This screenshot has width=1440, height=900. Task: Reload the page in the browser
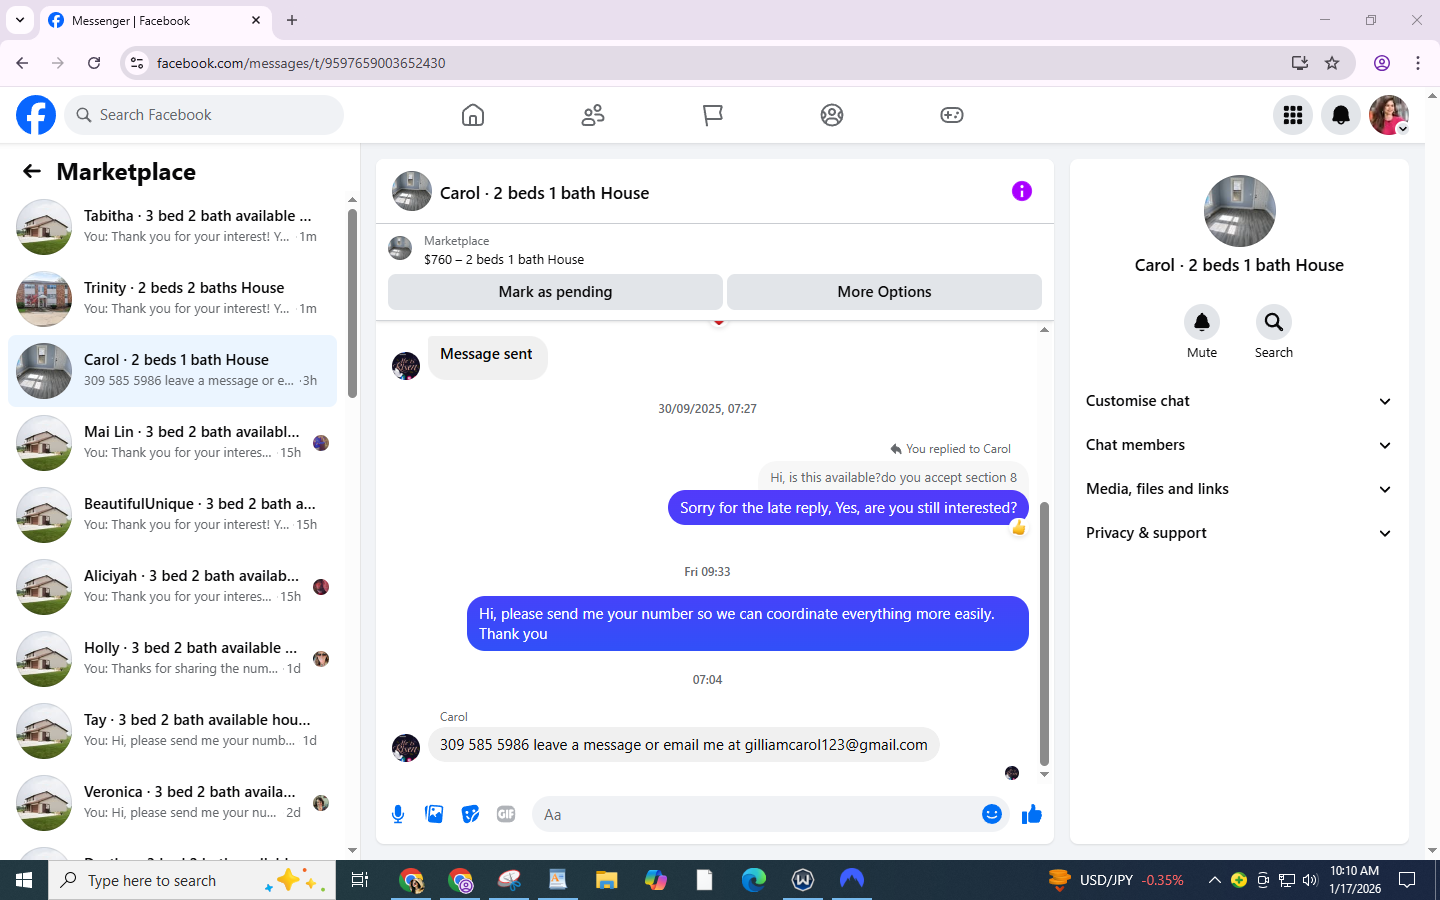[x=94, y=63]
